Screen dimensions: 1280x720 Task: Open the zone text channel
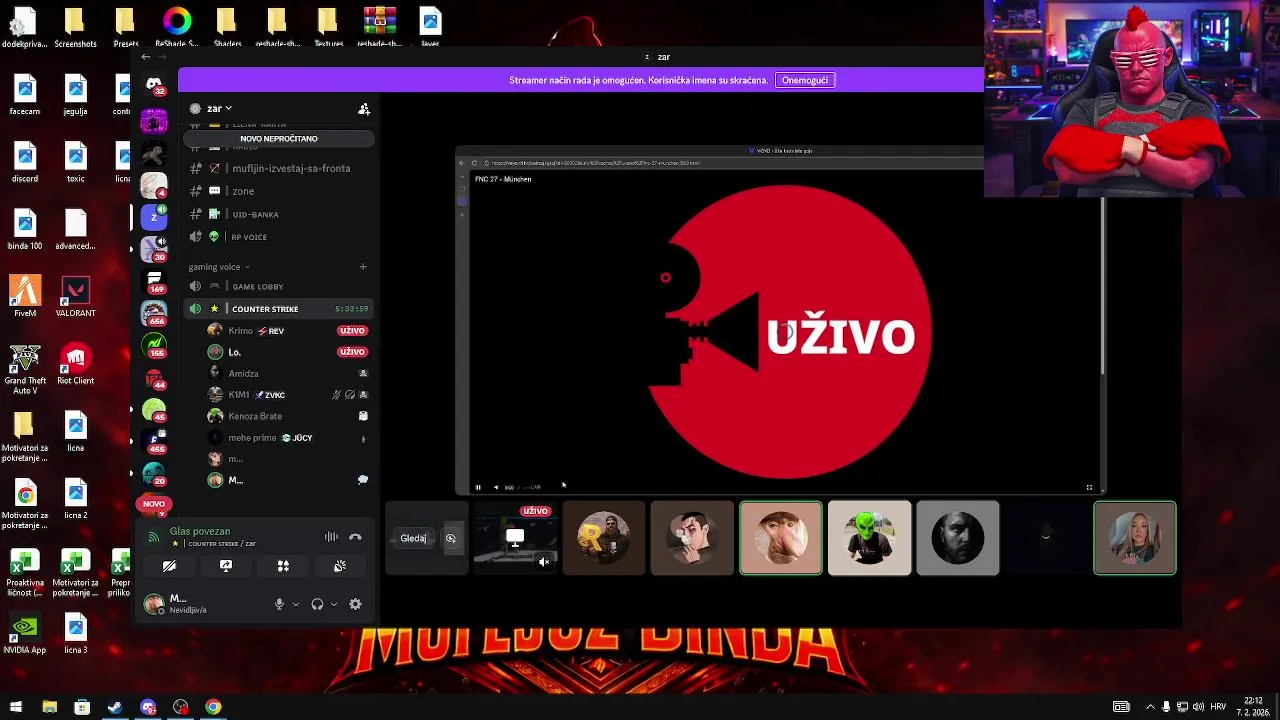[278, 191]
